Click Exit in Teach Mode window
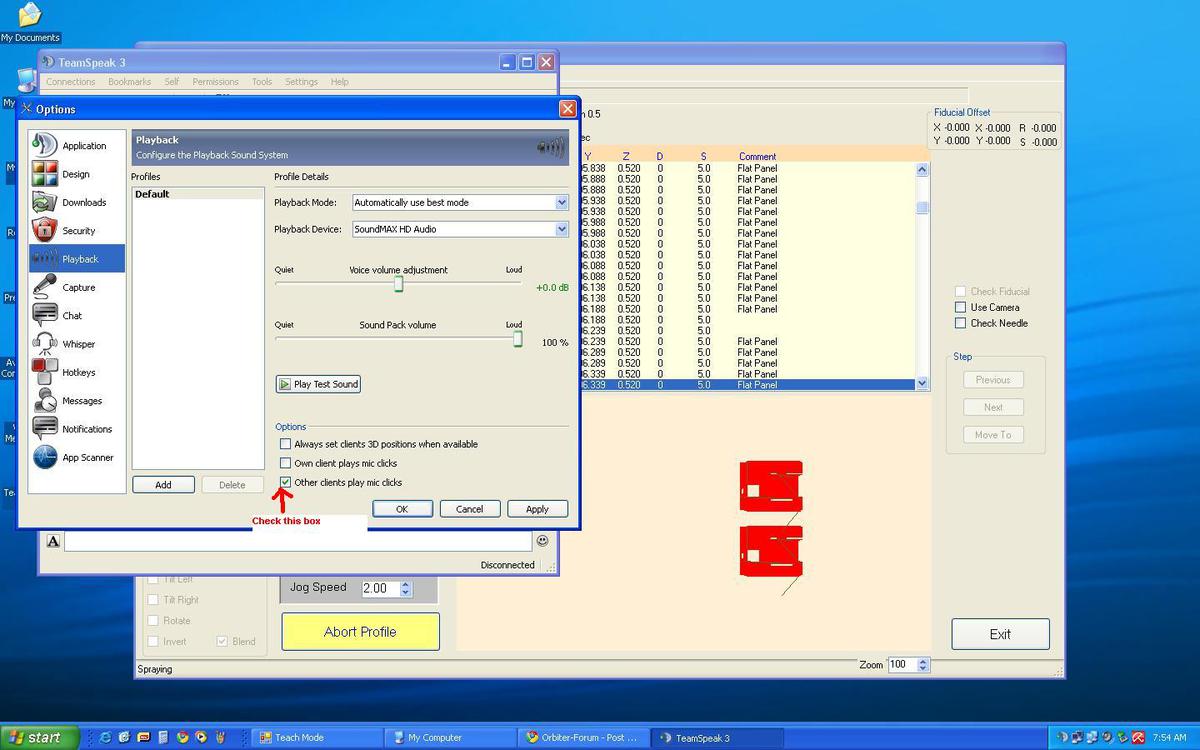Screen dimensions: 1200x750 tap(1000, 634)
